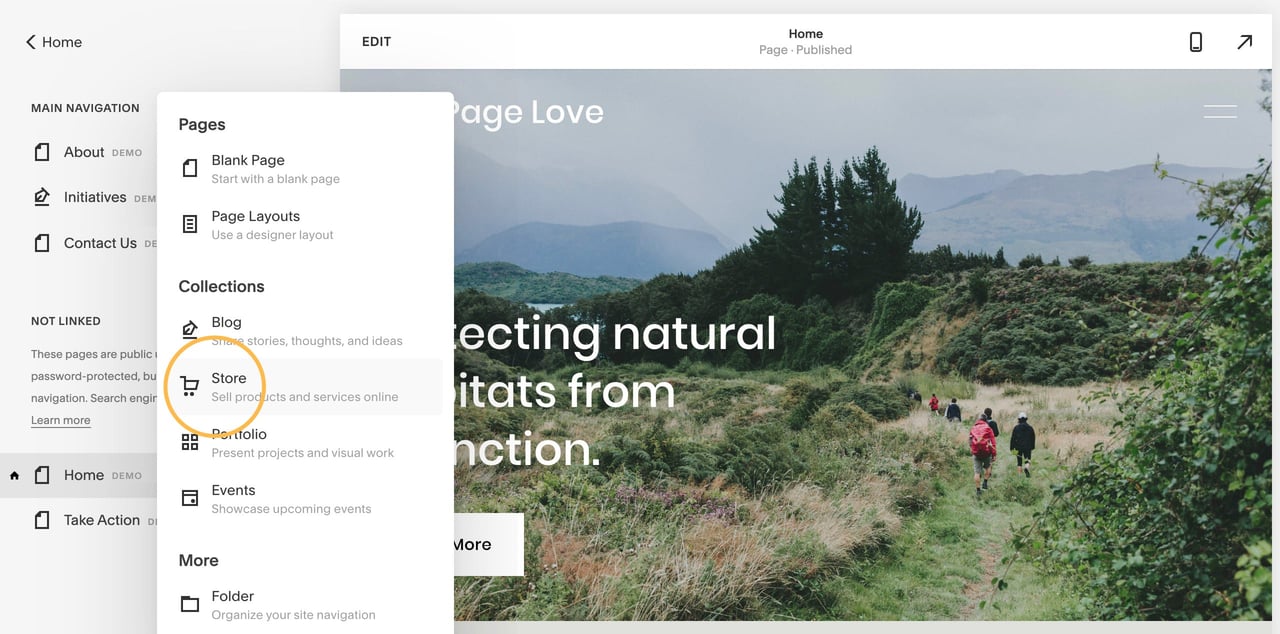The width and height of the screenshot is (1280, 634).
Task: Select Contact Us in Main Navigation
Action: pos(100,243)
